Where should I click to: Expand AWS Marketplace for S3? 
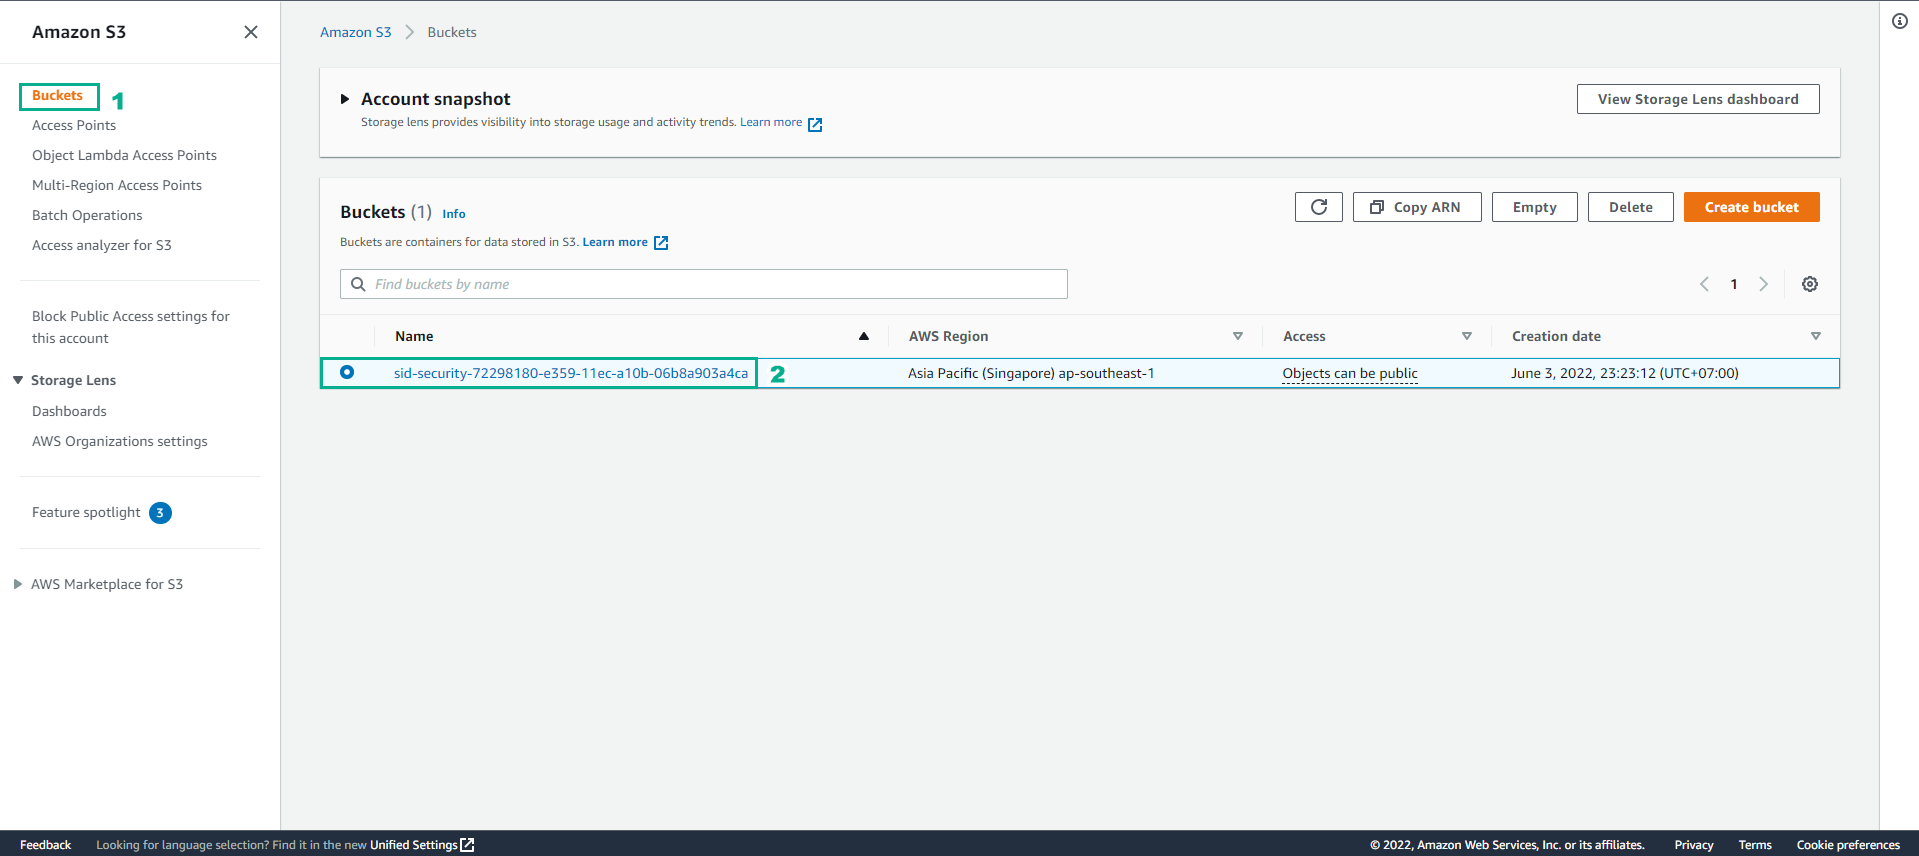18,584
